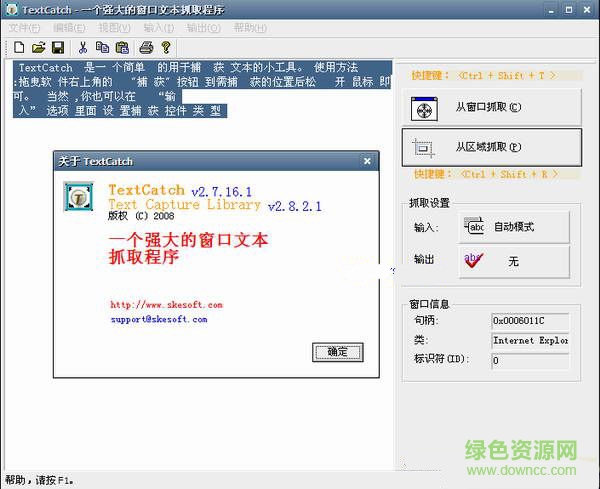Click the Help question mark icon

click(166, 47)
